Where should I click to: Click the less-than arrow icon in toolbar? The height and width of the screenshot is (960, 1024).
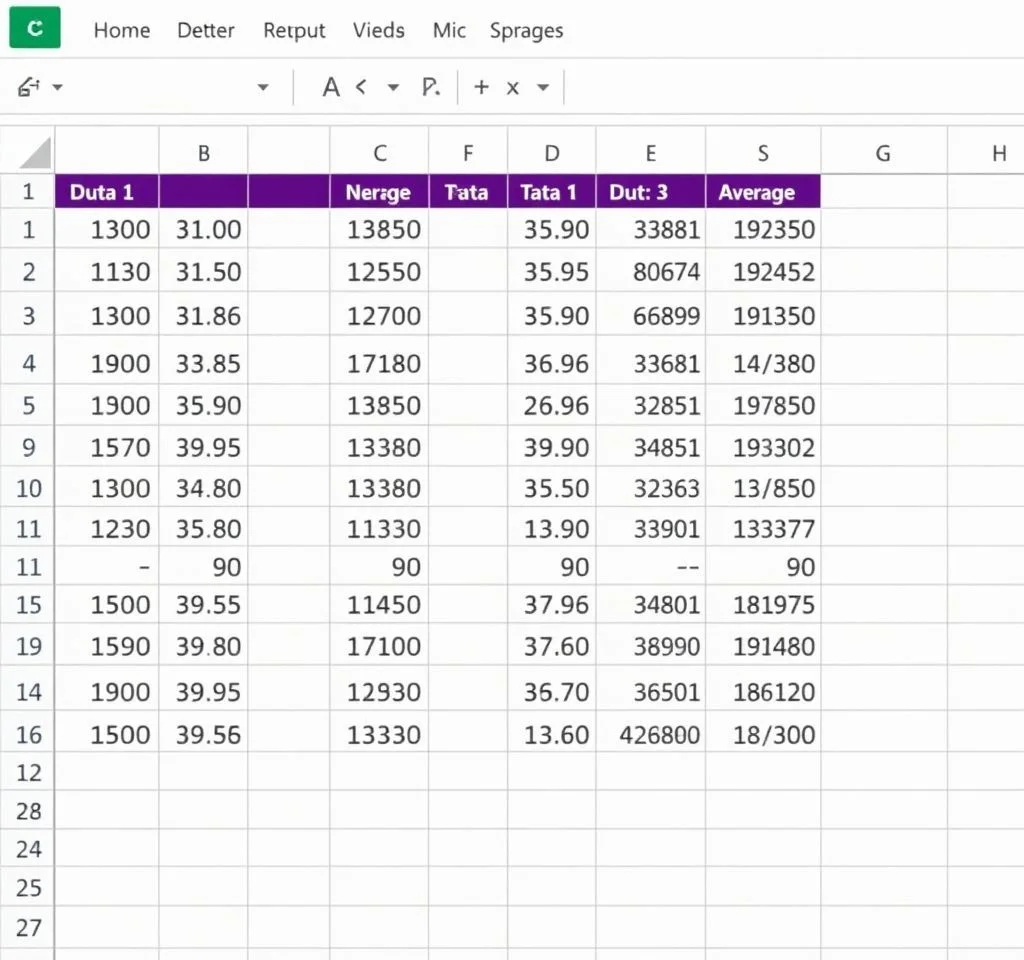tap(361, 88)
